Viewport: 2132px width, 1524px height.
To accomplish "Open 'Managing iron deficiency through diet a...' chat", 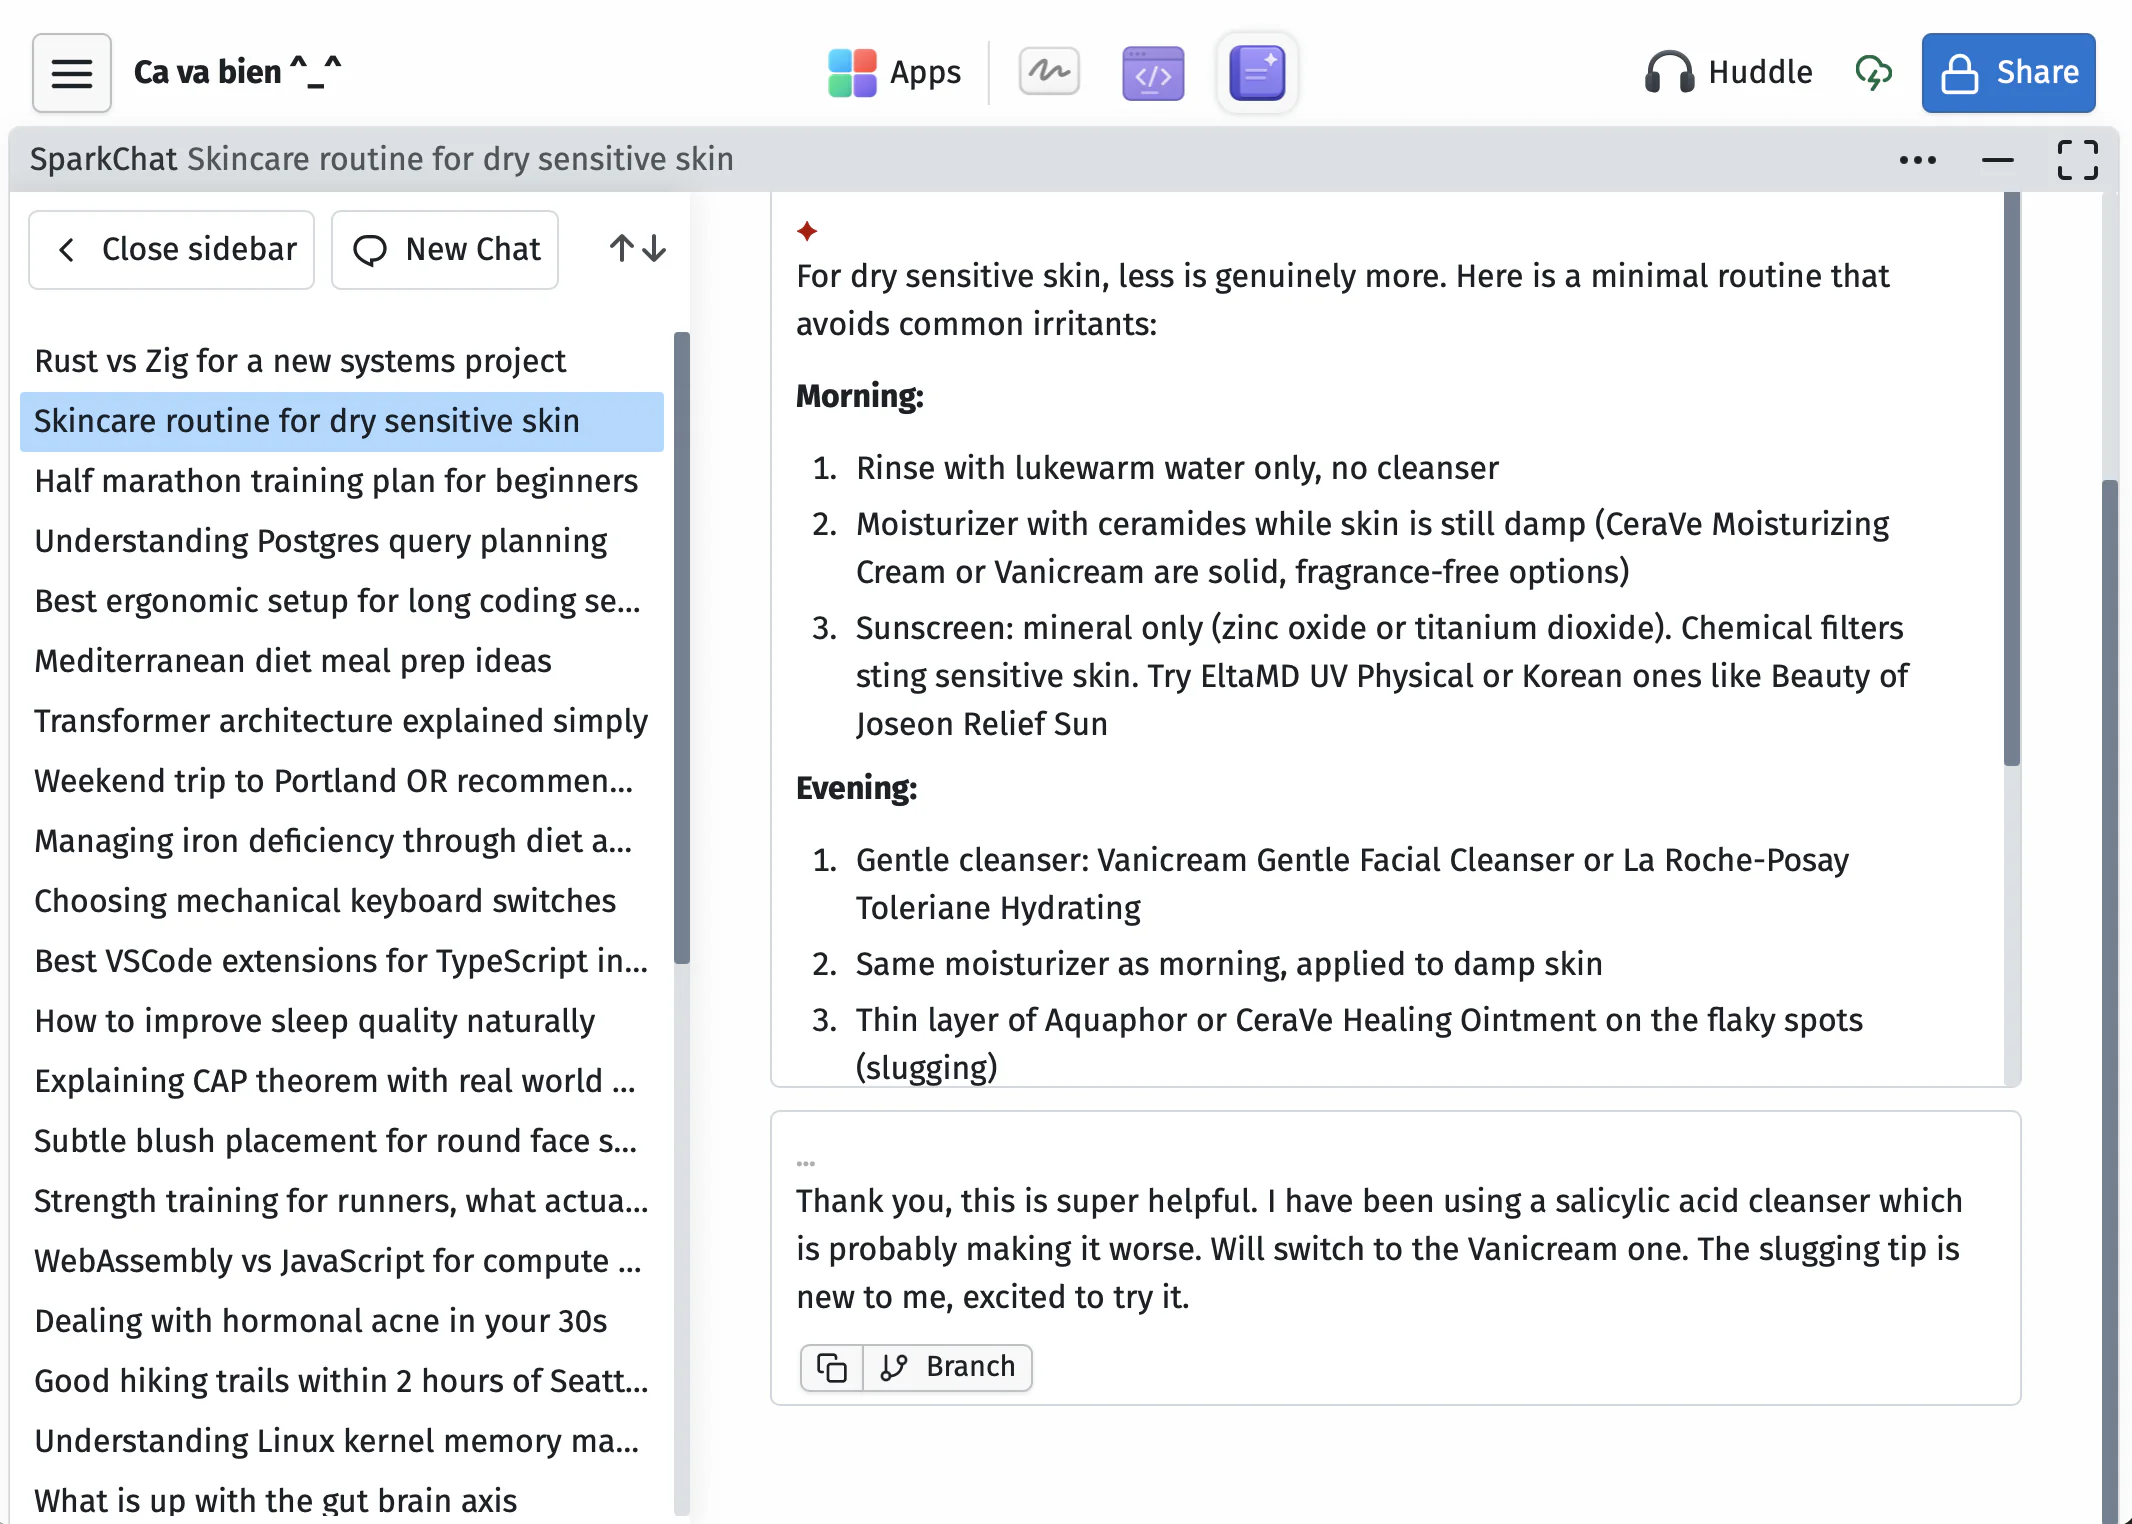I will click(342, 841).
